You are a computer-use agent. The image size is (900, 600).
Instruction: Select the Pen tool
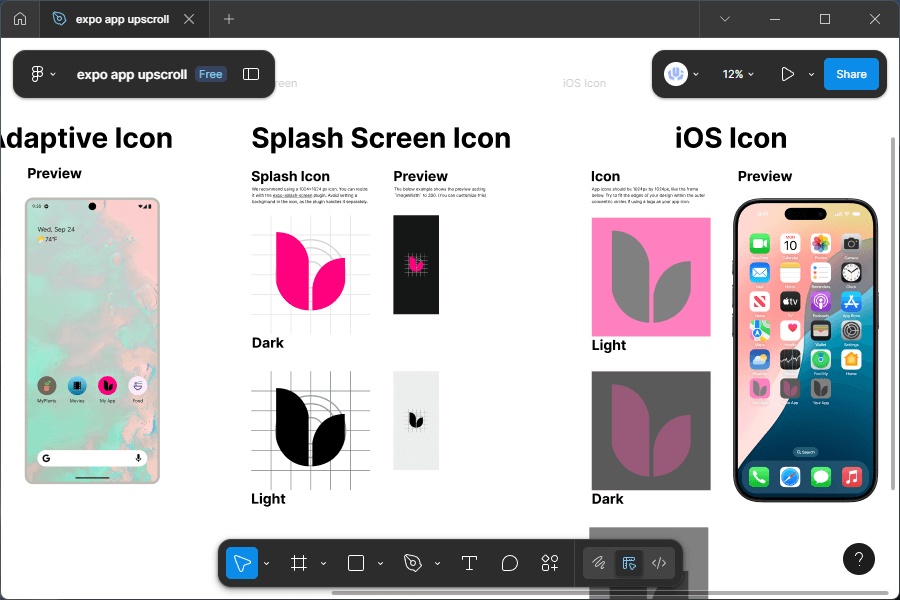[x=412, y=562]
